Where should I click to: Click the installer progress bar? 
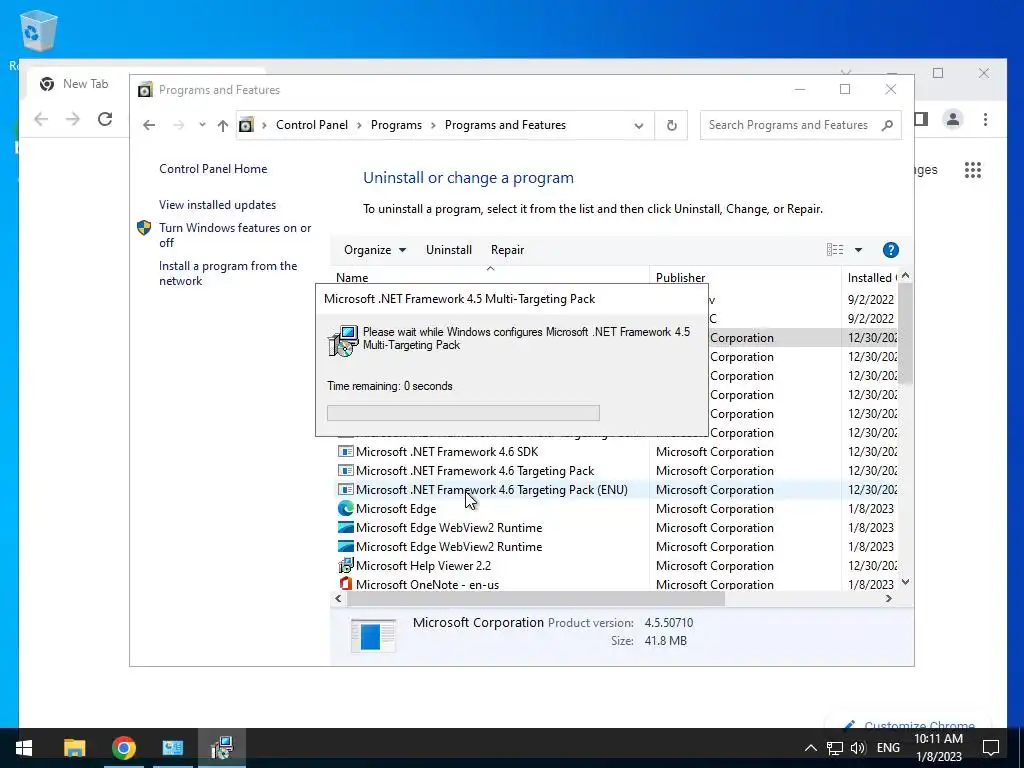point(463,413)
